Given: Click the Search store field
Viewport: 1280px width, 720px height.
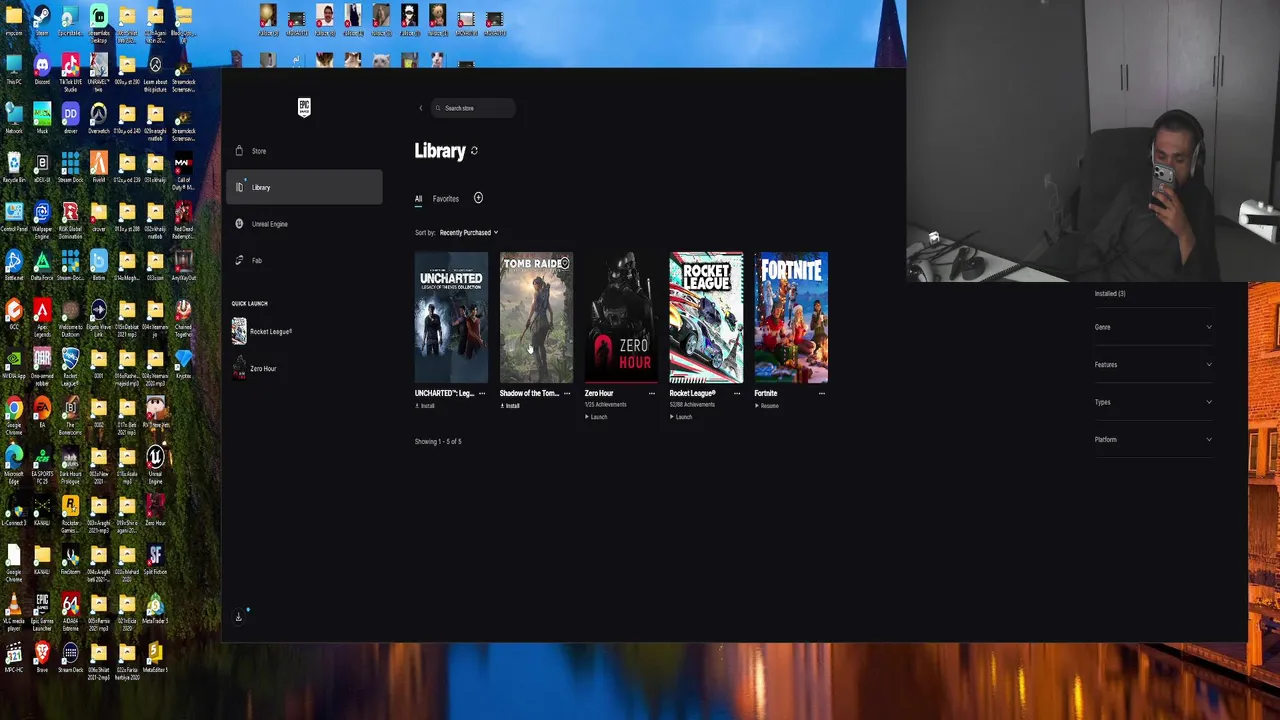Looking at the screenshot, I should (x=474, y=108).
